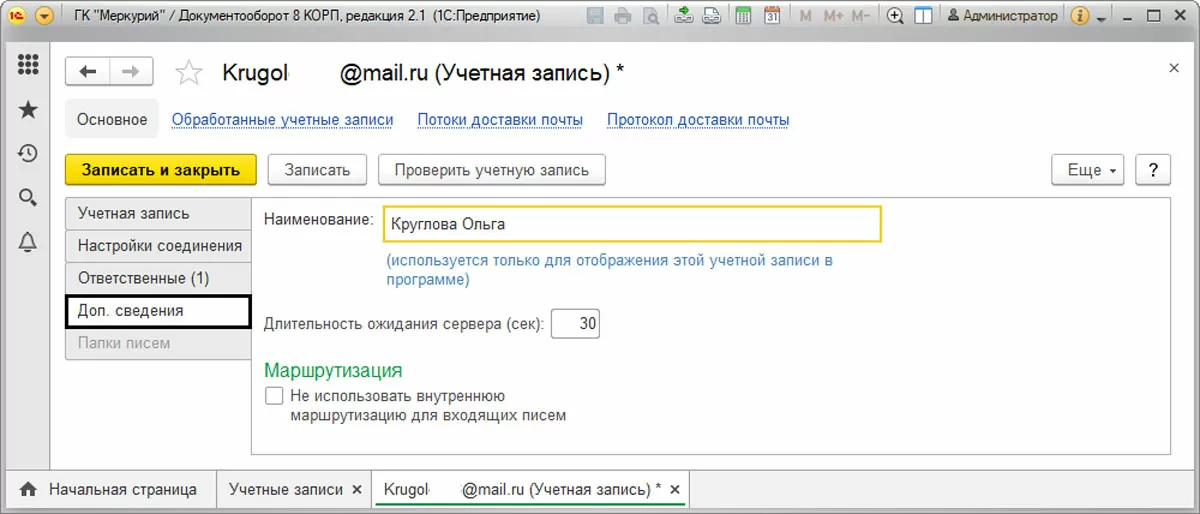
Task: Click the Маршрутизация section heading
Action: click(333, 371)
